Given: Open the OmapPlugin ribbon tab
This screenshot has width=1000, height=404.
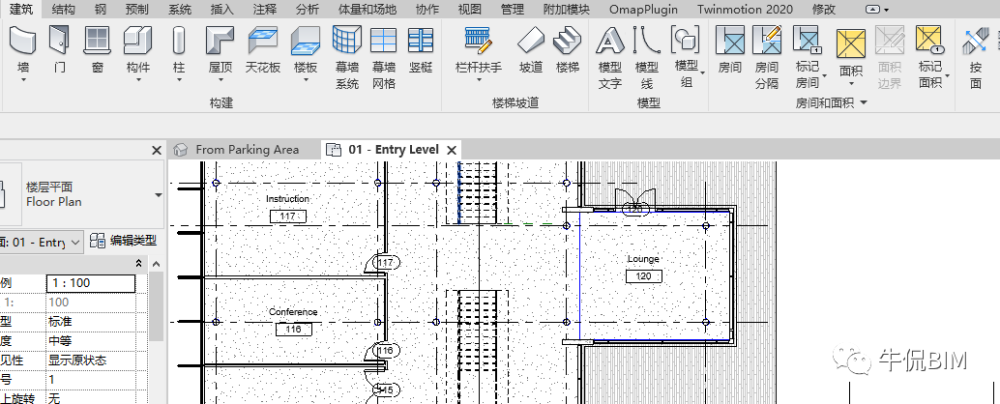Looking at the screenshot, I should (x=643, y=9).
